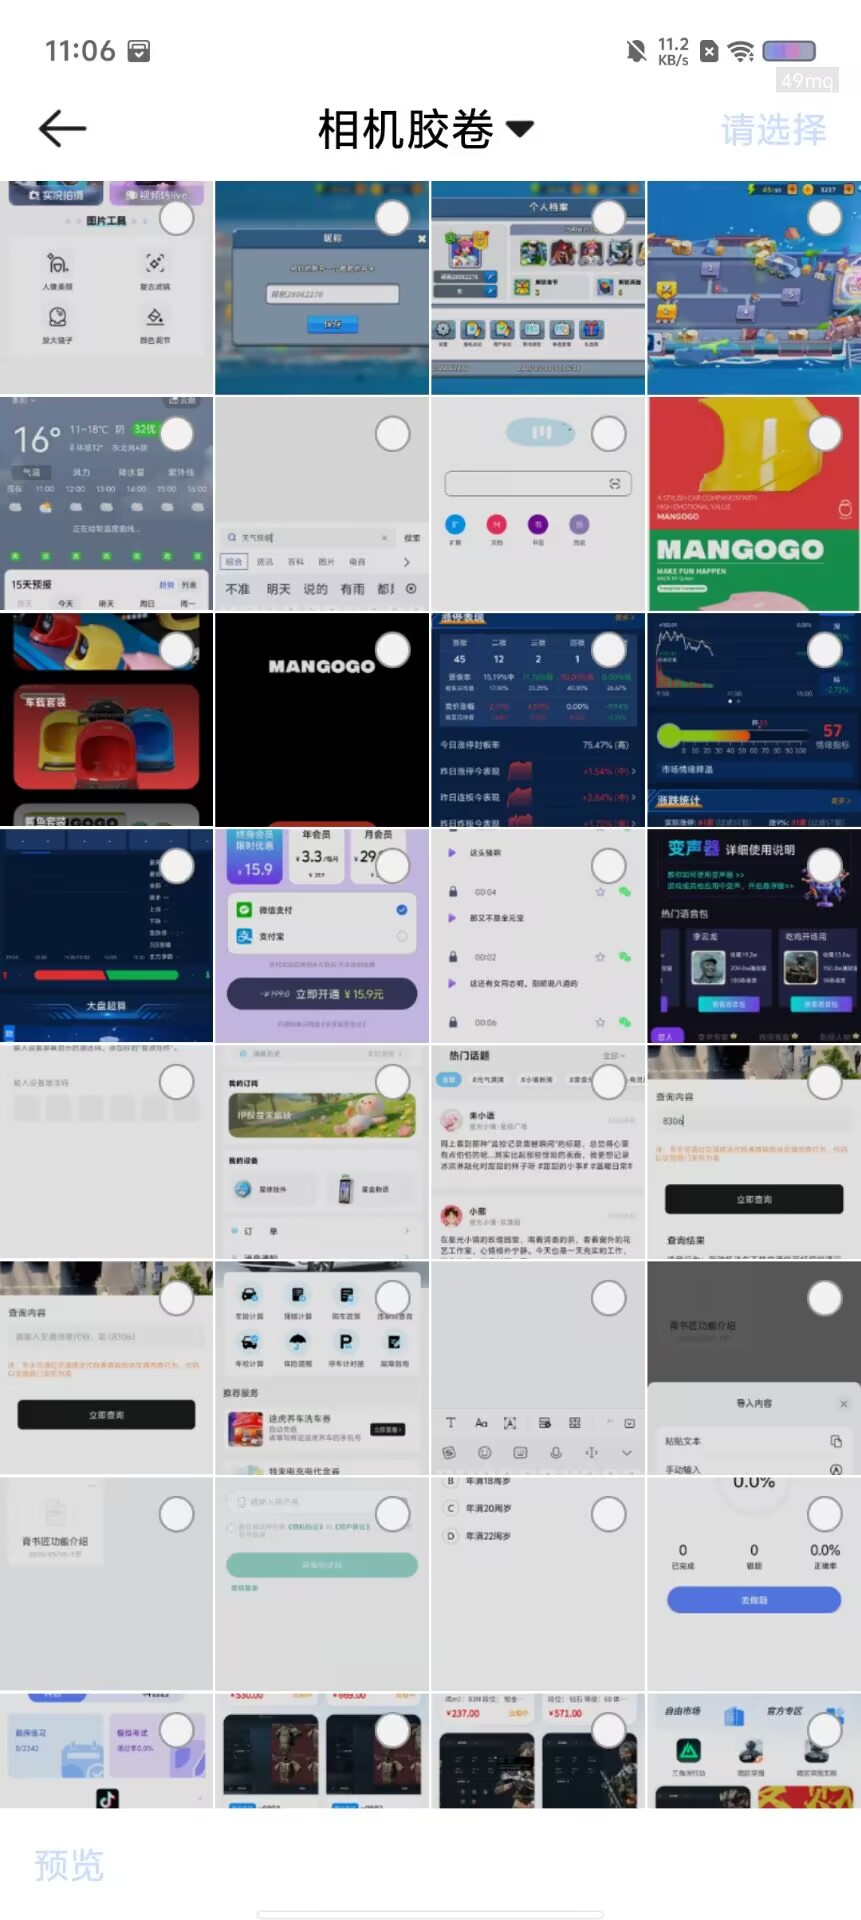861x1920 pixels.
Task: Open the stock sentiment chart showing 57
Action: click(754, 720)
